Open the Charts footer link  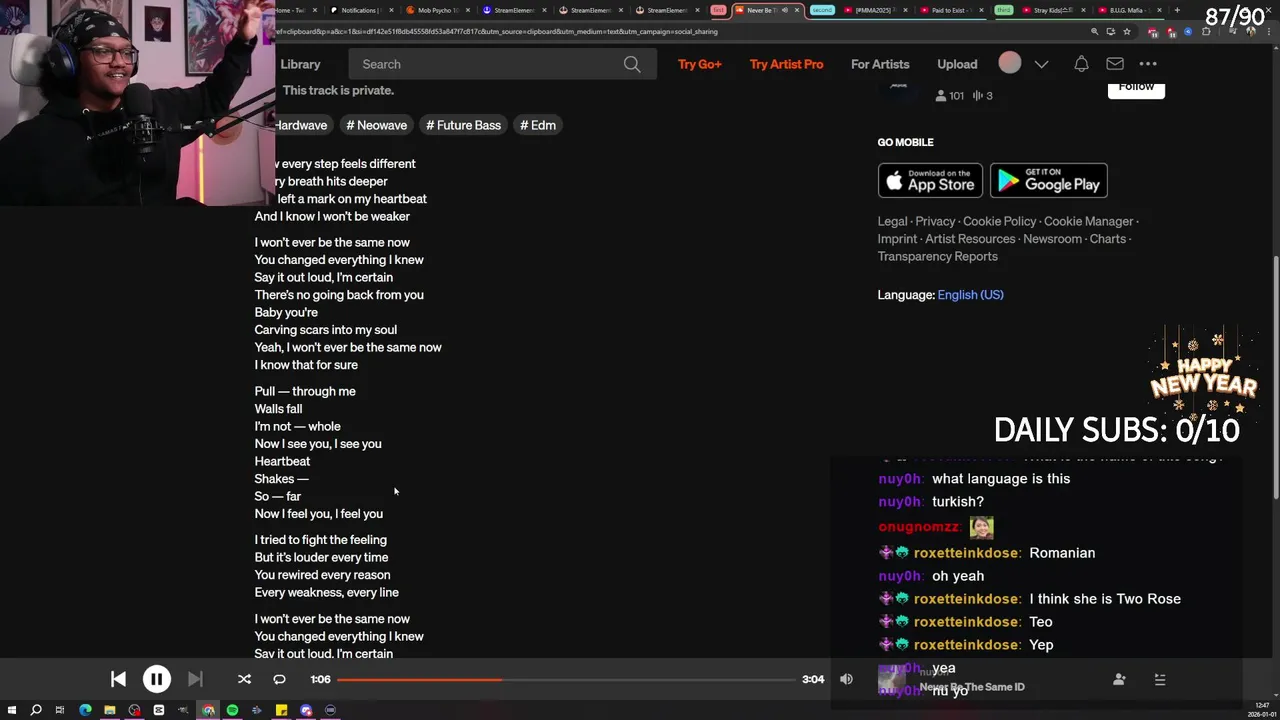pos(1107,239)
